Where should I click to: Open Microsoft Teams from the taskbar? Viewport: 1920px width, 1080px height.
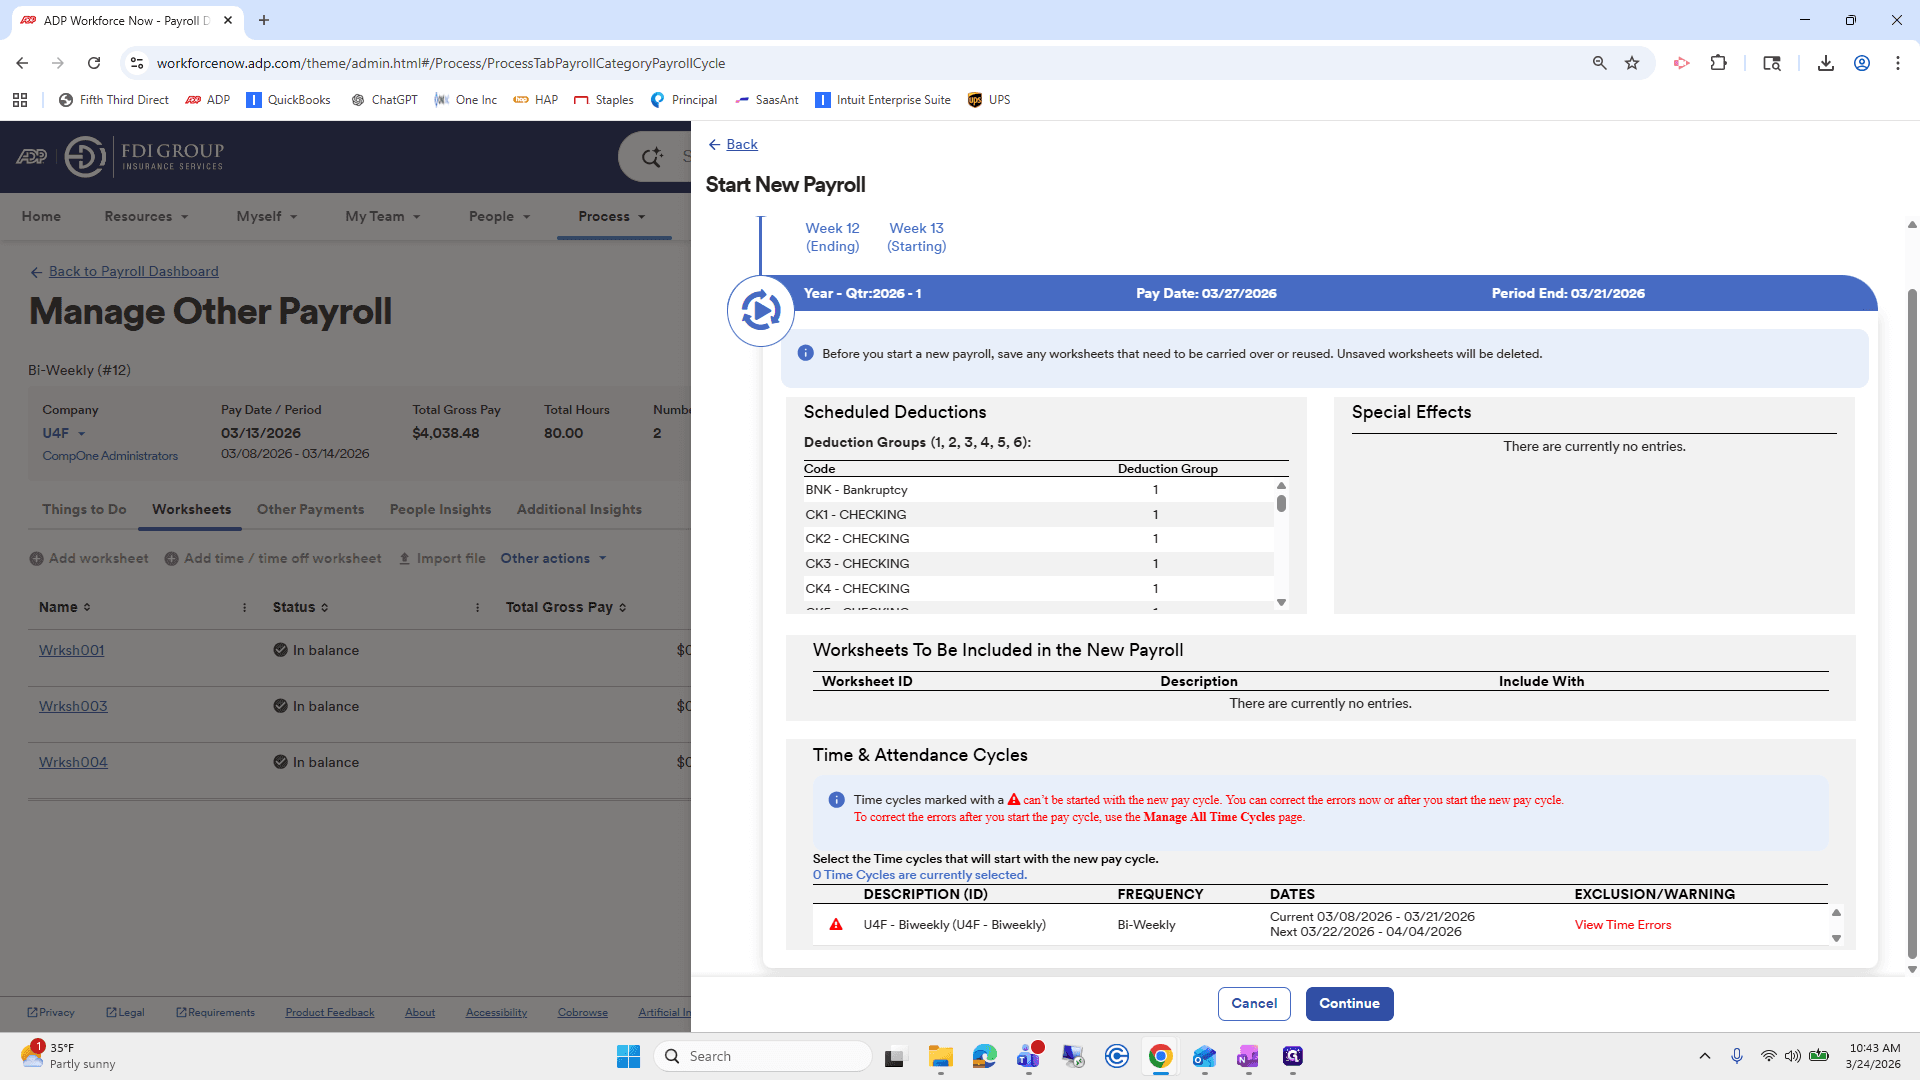pyautogui.click(x=1029, y=1056)
